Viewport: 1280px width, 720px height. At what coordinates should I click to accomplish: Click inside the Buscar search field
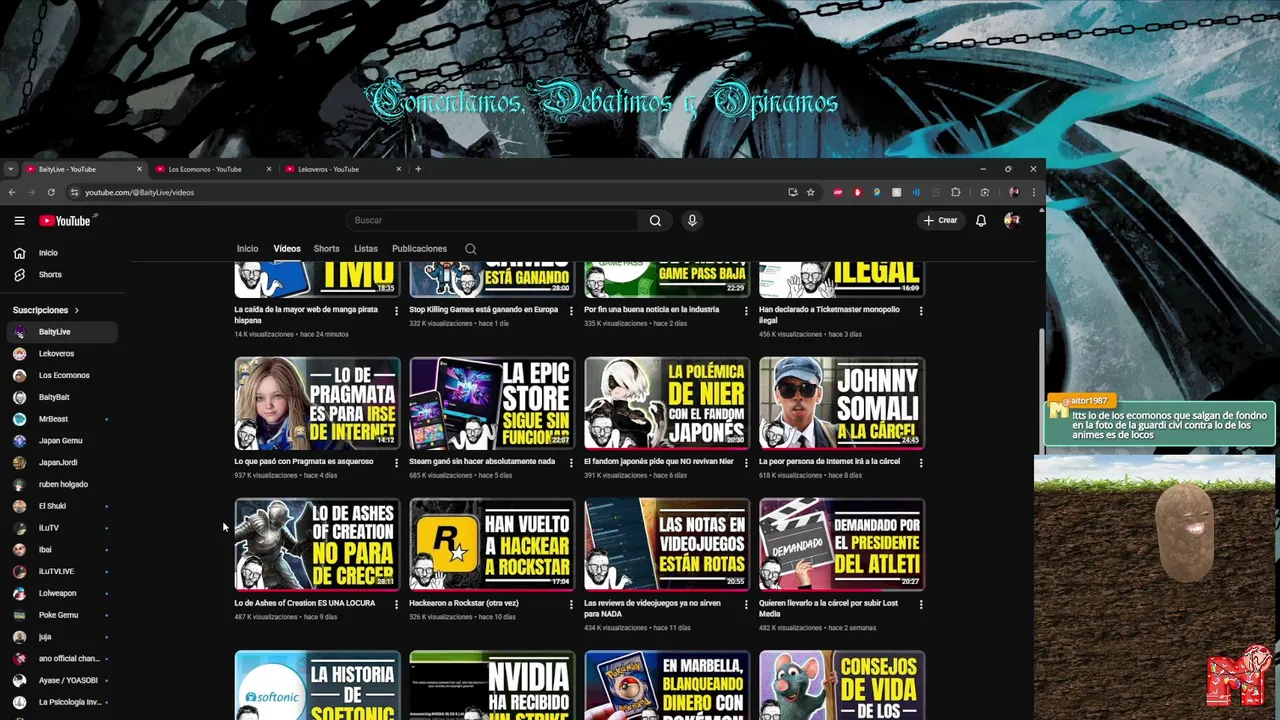click(492, 221)
